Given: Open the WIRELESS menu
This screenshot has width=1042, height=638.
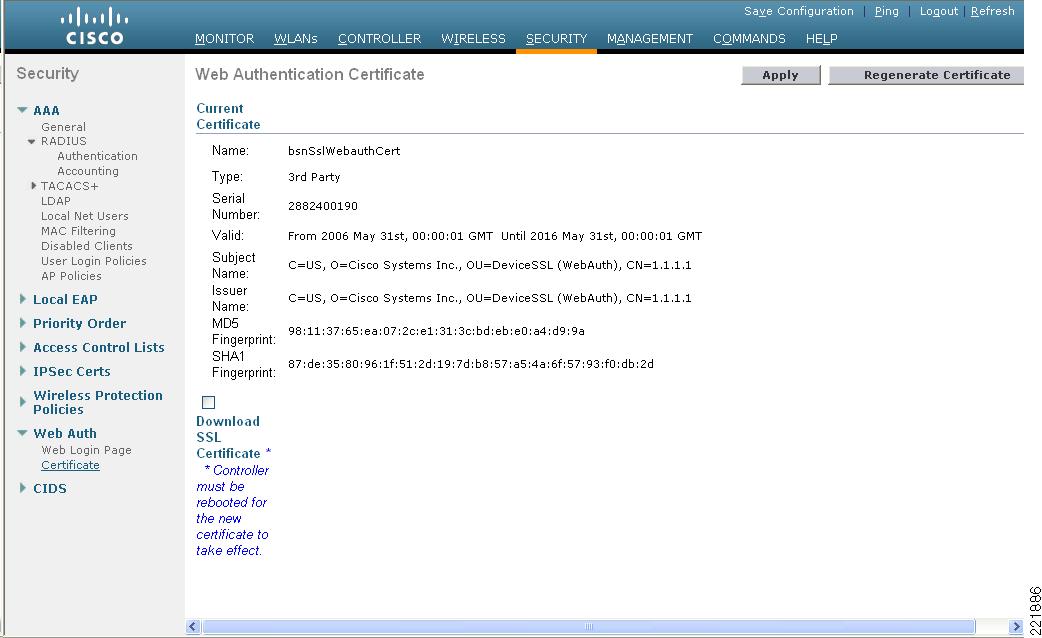Looking at the screenshot, I should (473, 39).
